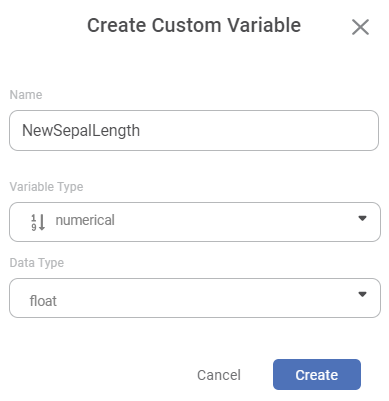The width and height of the screenshot is (389, 401).
Task: Click the Variable Type label
Action: [x=46, y=187]
